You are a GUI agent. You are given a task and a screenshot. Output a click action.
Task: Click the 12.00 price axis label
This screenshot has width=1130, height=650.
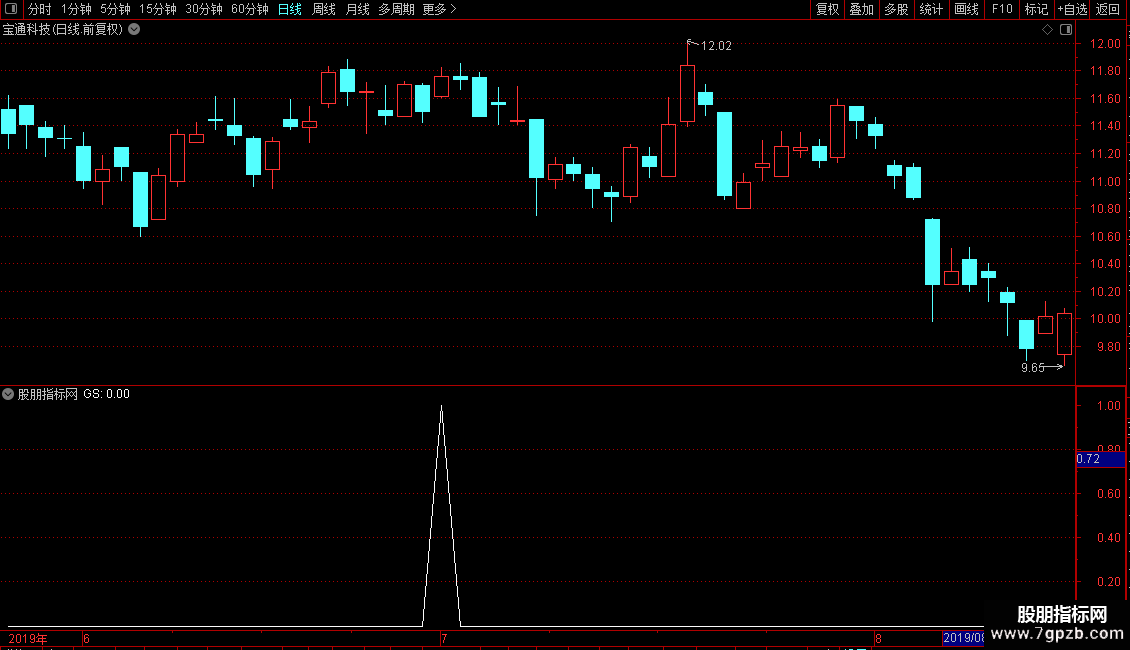pyautogui.click(x=1105, y=43)
